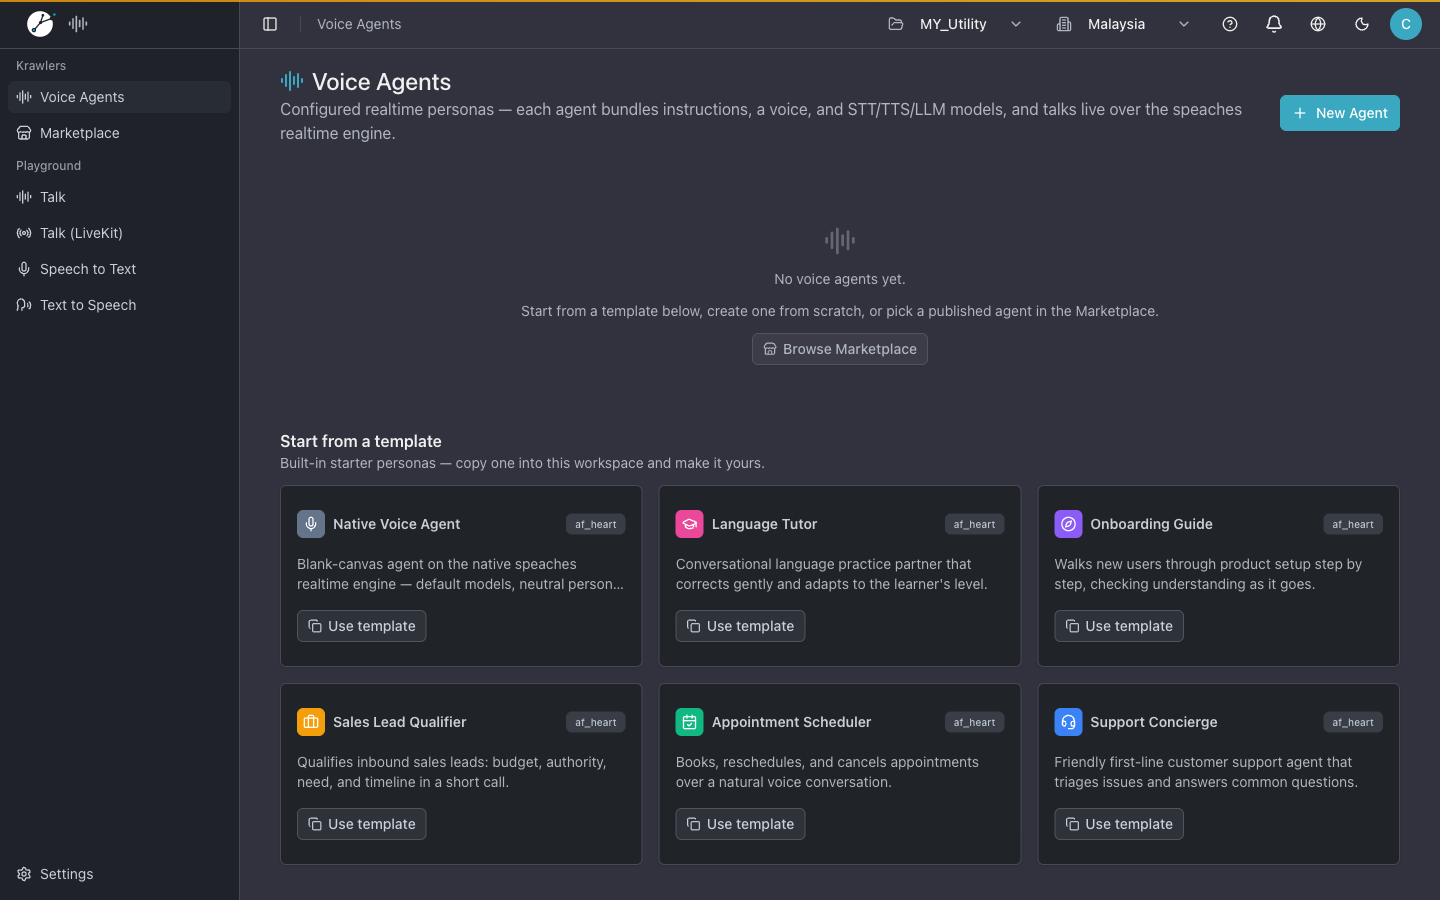Use the Sales Lead Qualifier template
This screenshot has width=1440, height=900.
click(x=362, y=824)
